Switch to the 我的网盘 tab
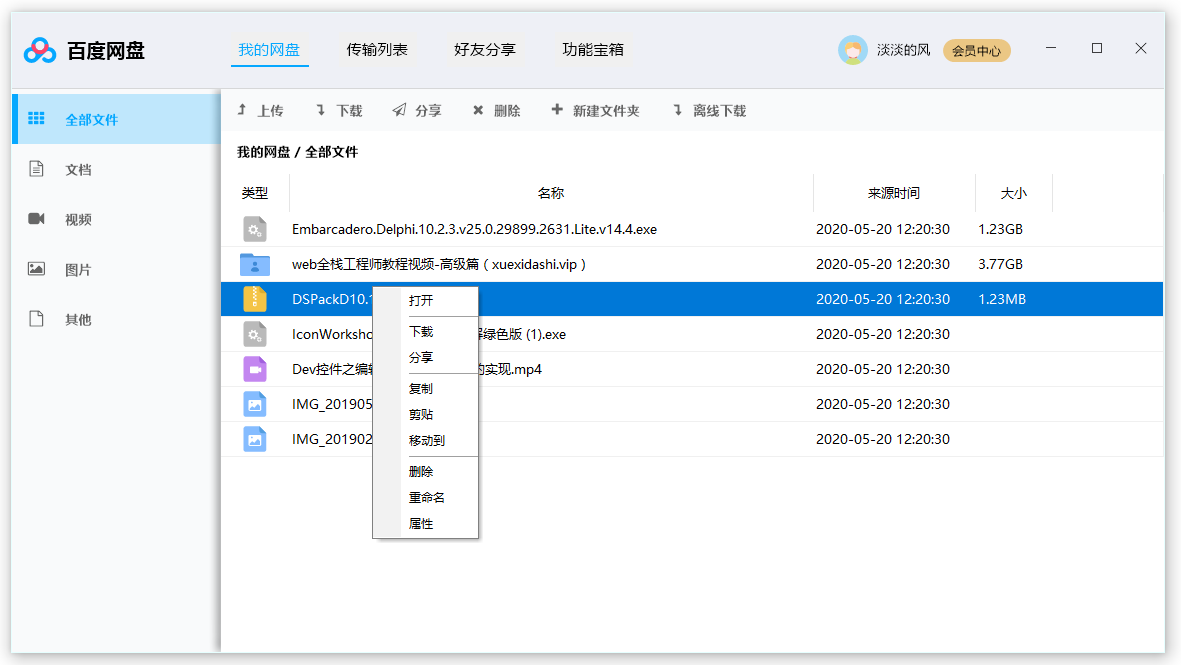 pyautogui.click(x=269, y=50)
